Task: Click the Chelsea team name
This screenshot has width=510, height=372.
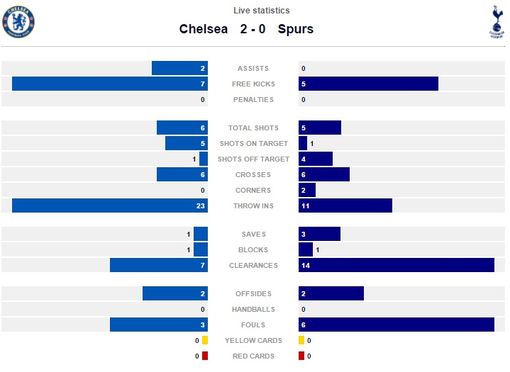Action: [203, 29]
